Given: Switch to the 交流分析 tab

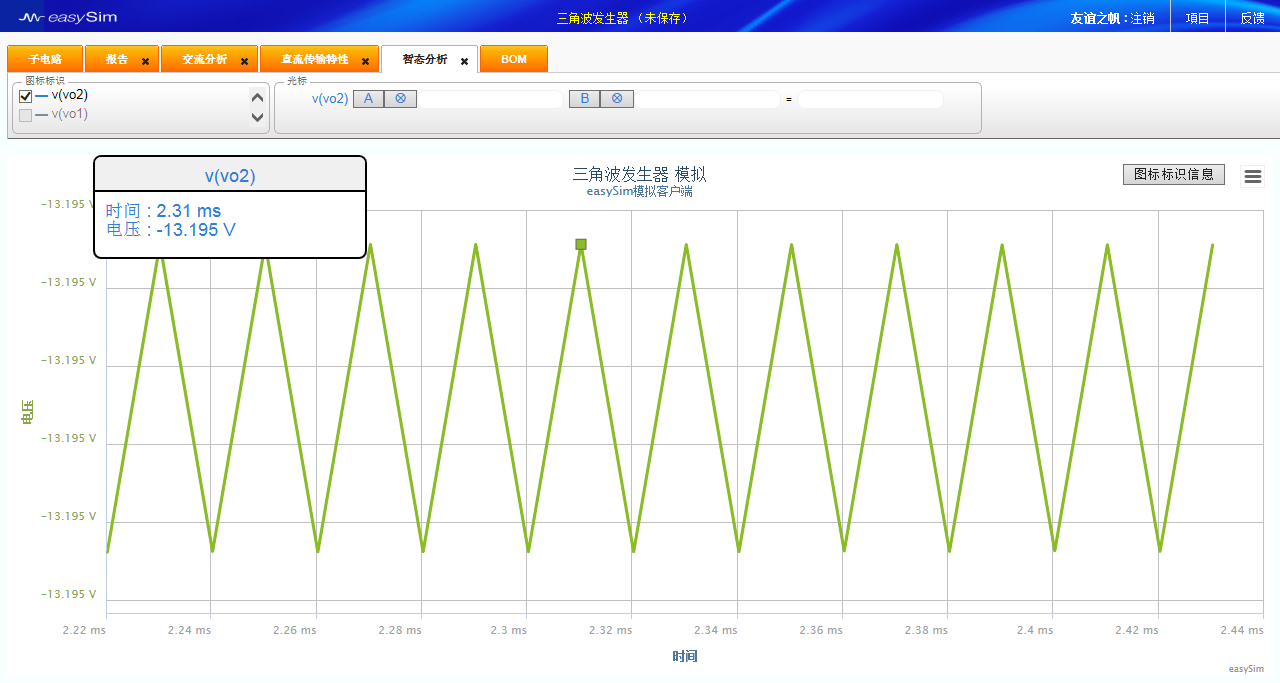Looking at the screenshot, I should (x=204, y=59).
